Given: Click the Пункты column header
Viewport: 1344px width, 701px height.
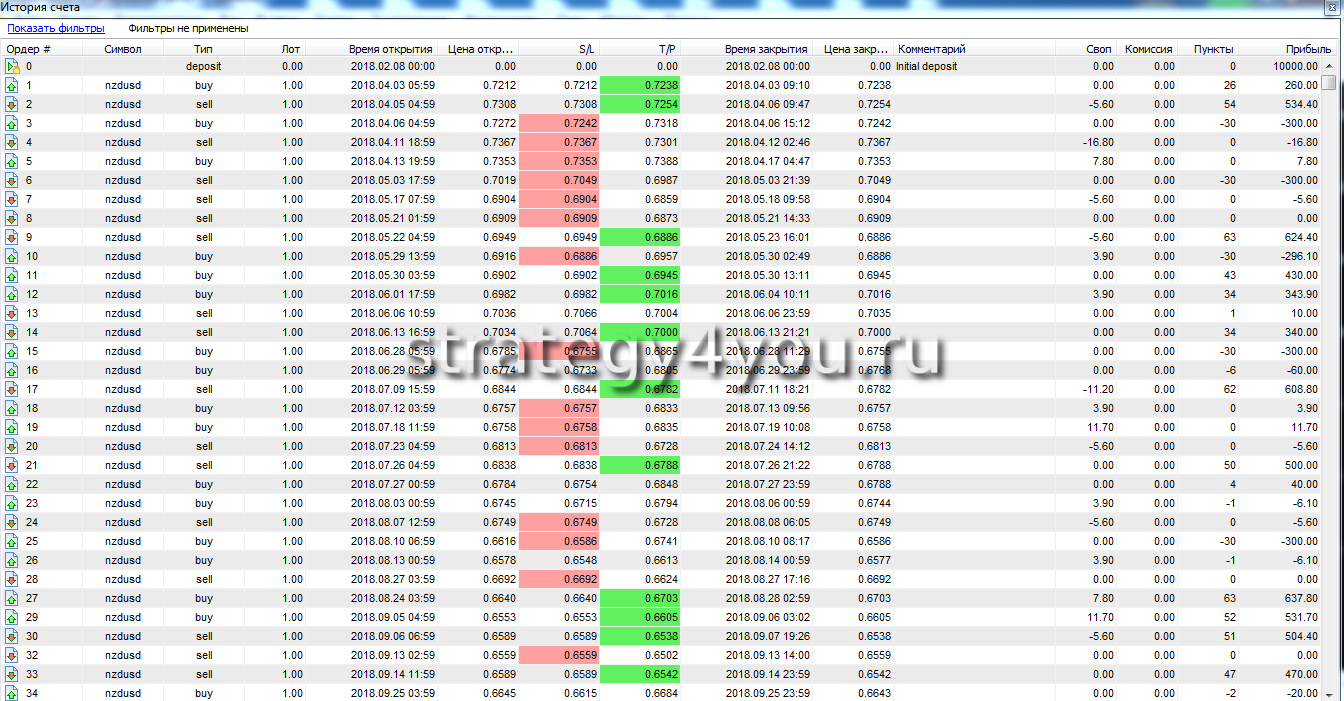Looking at the screenshot, I should point(1213,49).
